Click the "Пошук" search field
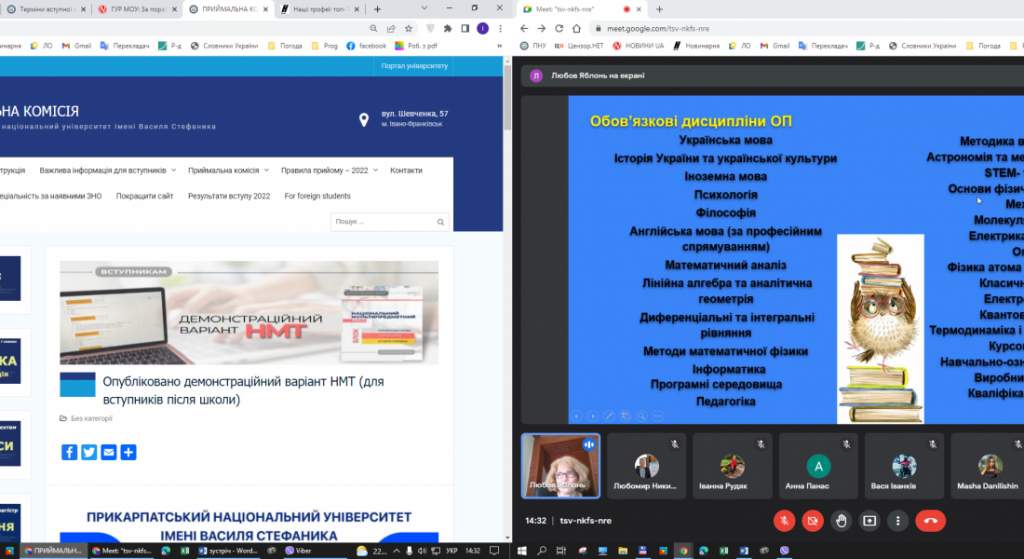 (x=389, y=221)
